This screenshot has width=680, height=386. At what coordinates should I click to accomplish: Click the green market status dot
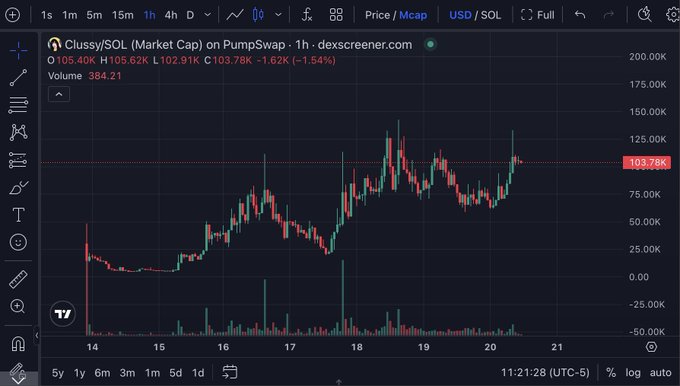tap(430, 44)
